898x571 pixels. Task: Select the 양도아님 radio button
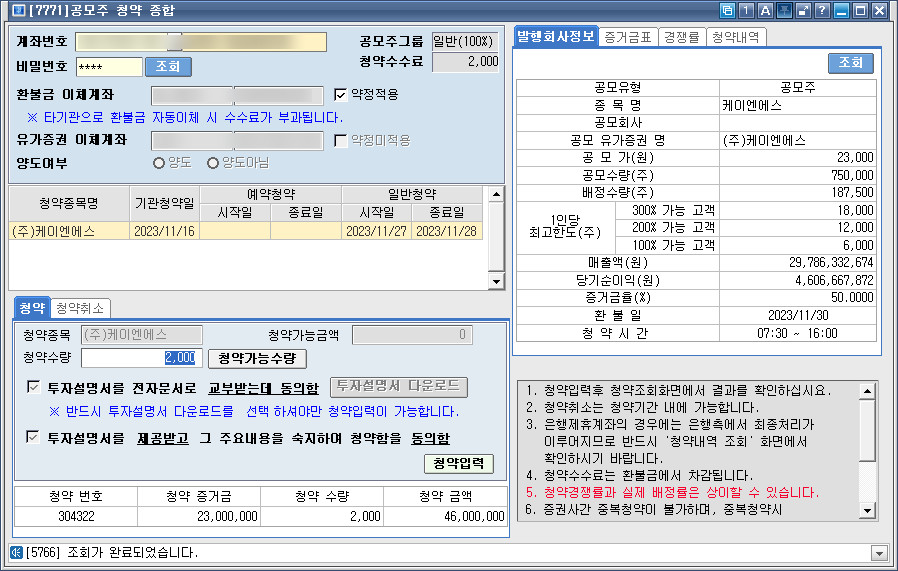(x=212, y=163)
